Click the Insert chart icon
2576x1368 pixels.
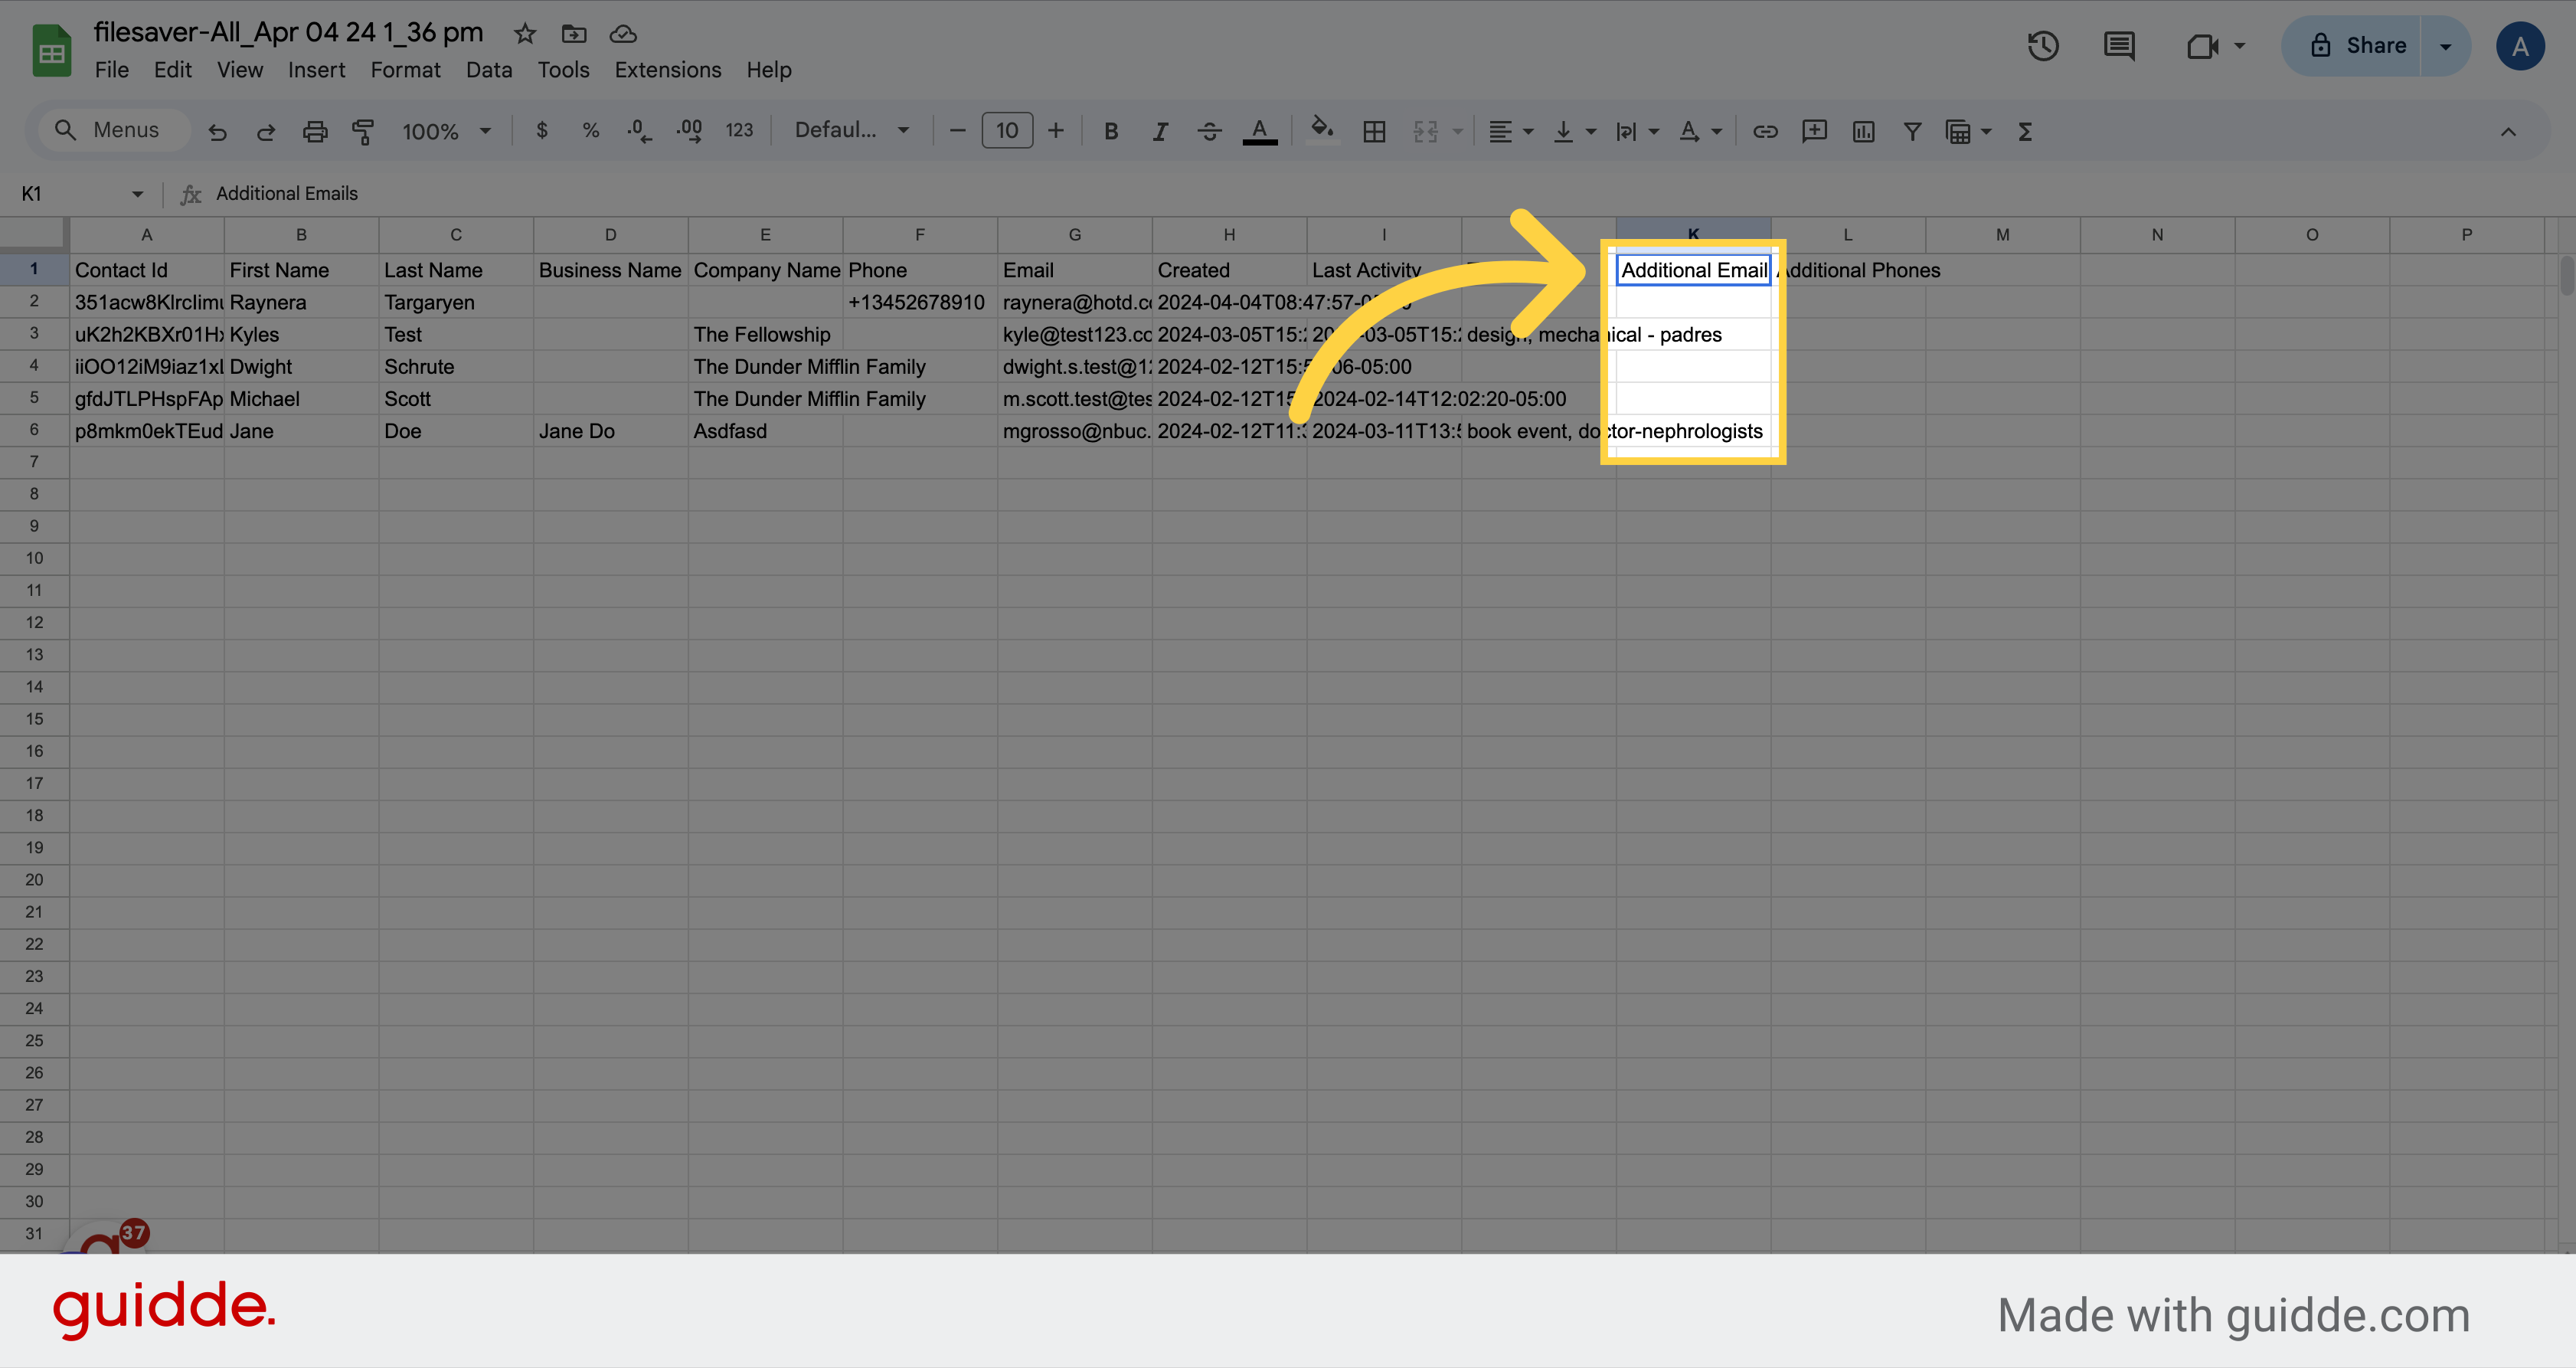pos(1863,131)
